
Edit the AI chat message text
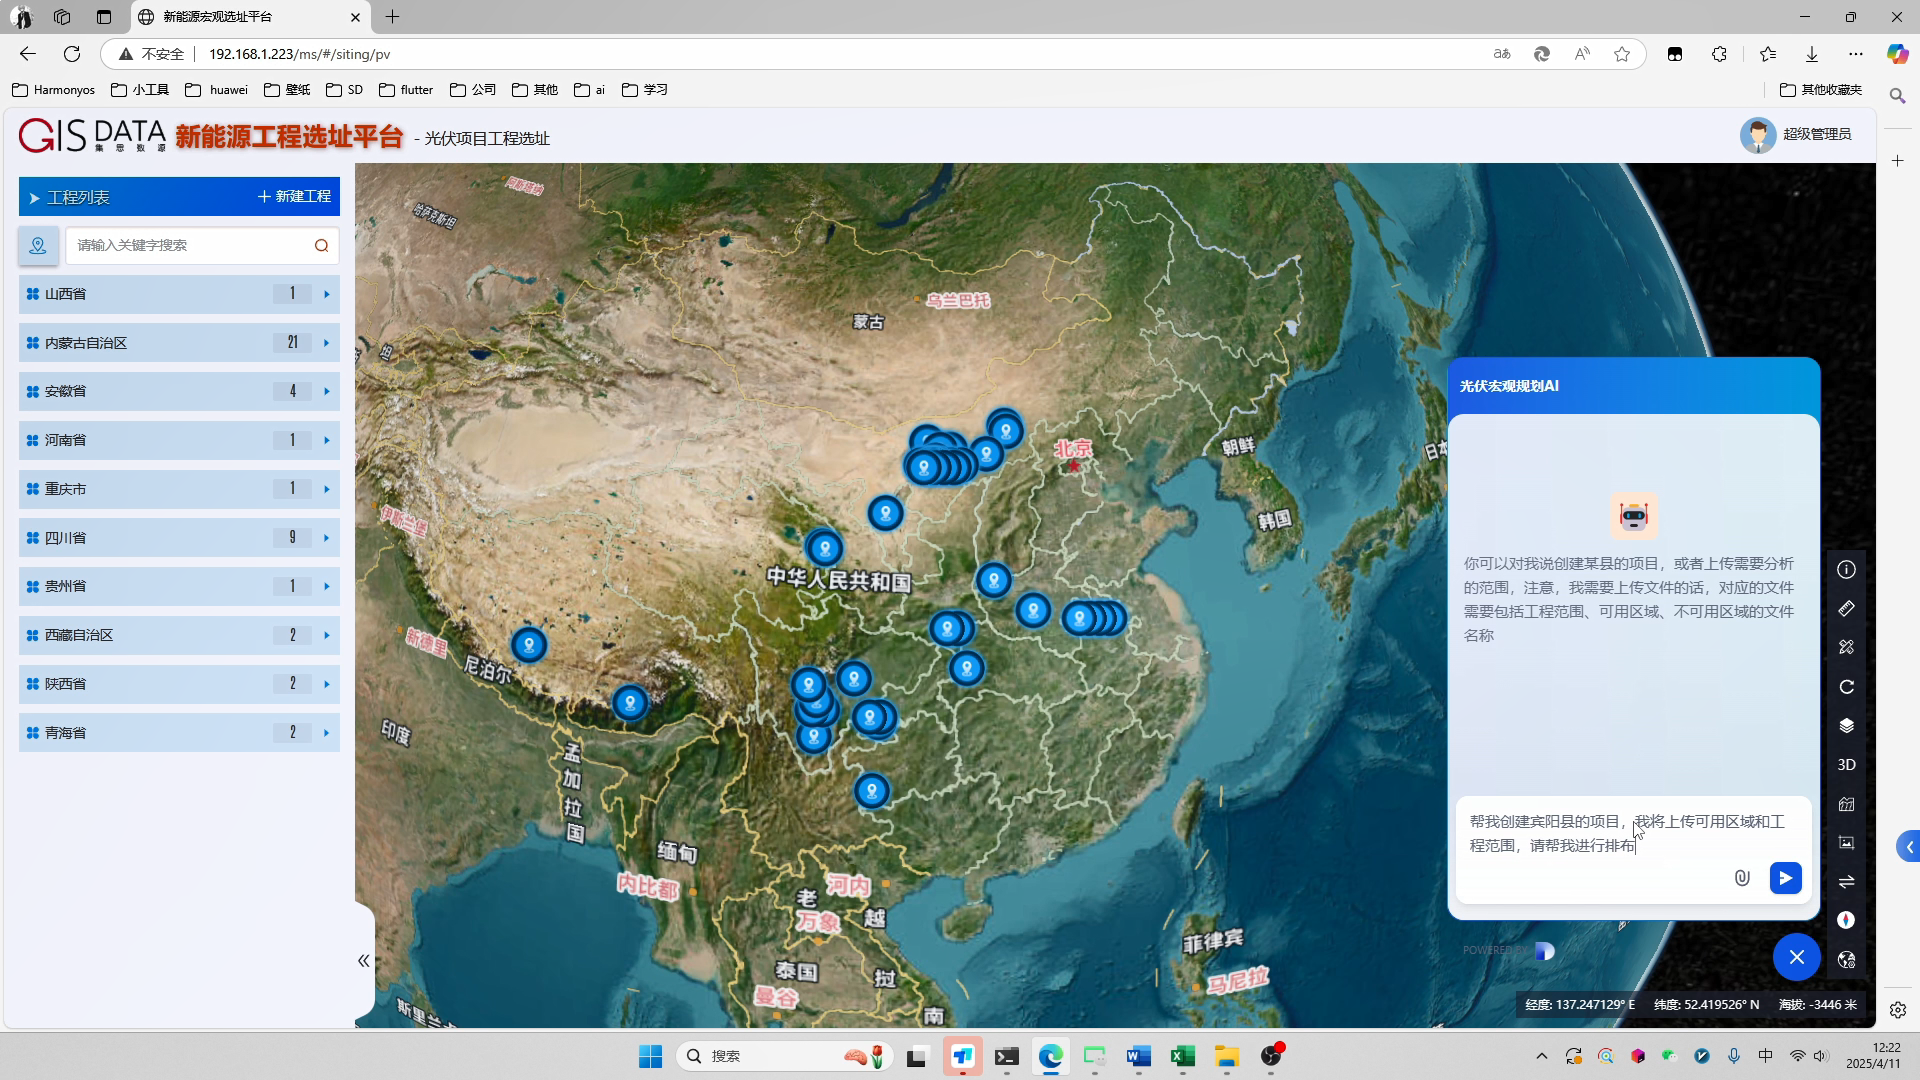[x=1627, y=834]
